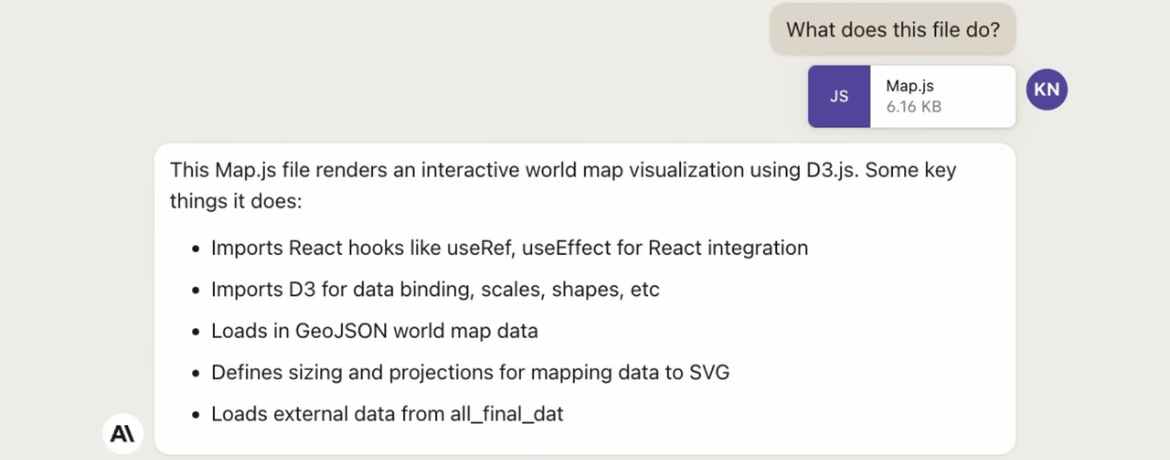Image resolution: width=1170 pixels, height=460 pixels.
Task: Click the Anthropic logo avatar
Action: pos(124,434)
